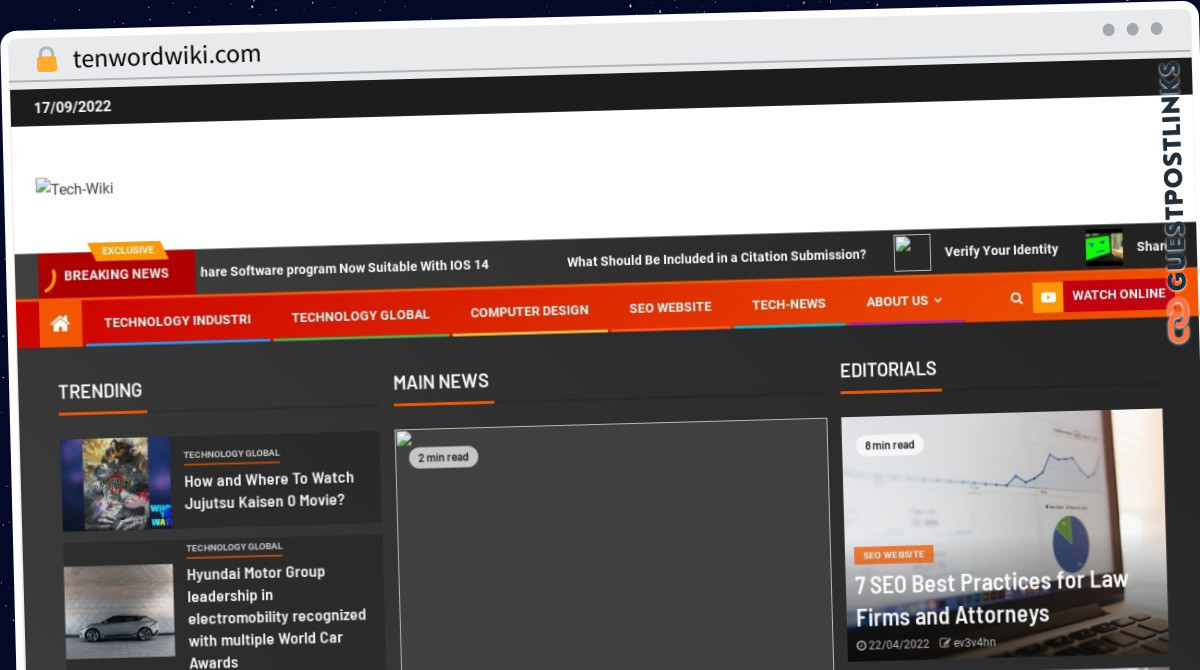
Task: Click the clock icon before 22/04/2022
Action: [862, 646]
